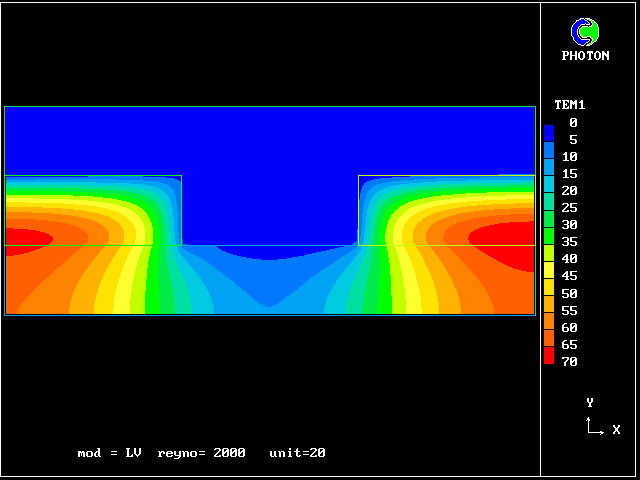Select the PHOTON title text
The height and width of the screenshot is (480, 640).
pyautogui.click(x=585, y=56)
